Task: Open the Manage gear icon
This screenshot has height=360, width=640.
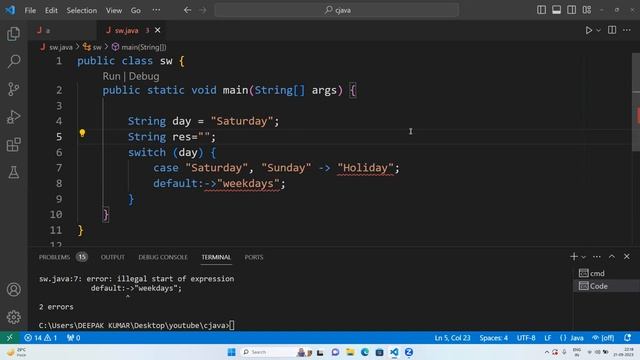Action: point(13,317)
